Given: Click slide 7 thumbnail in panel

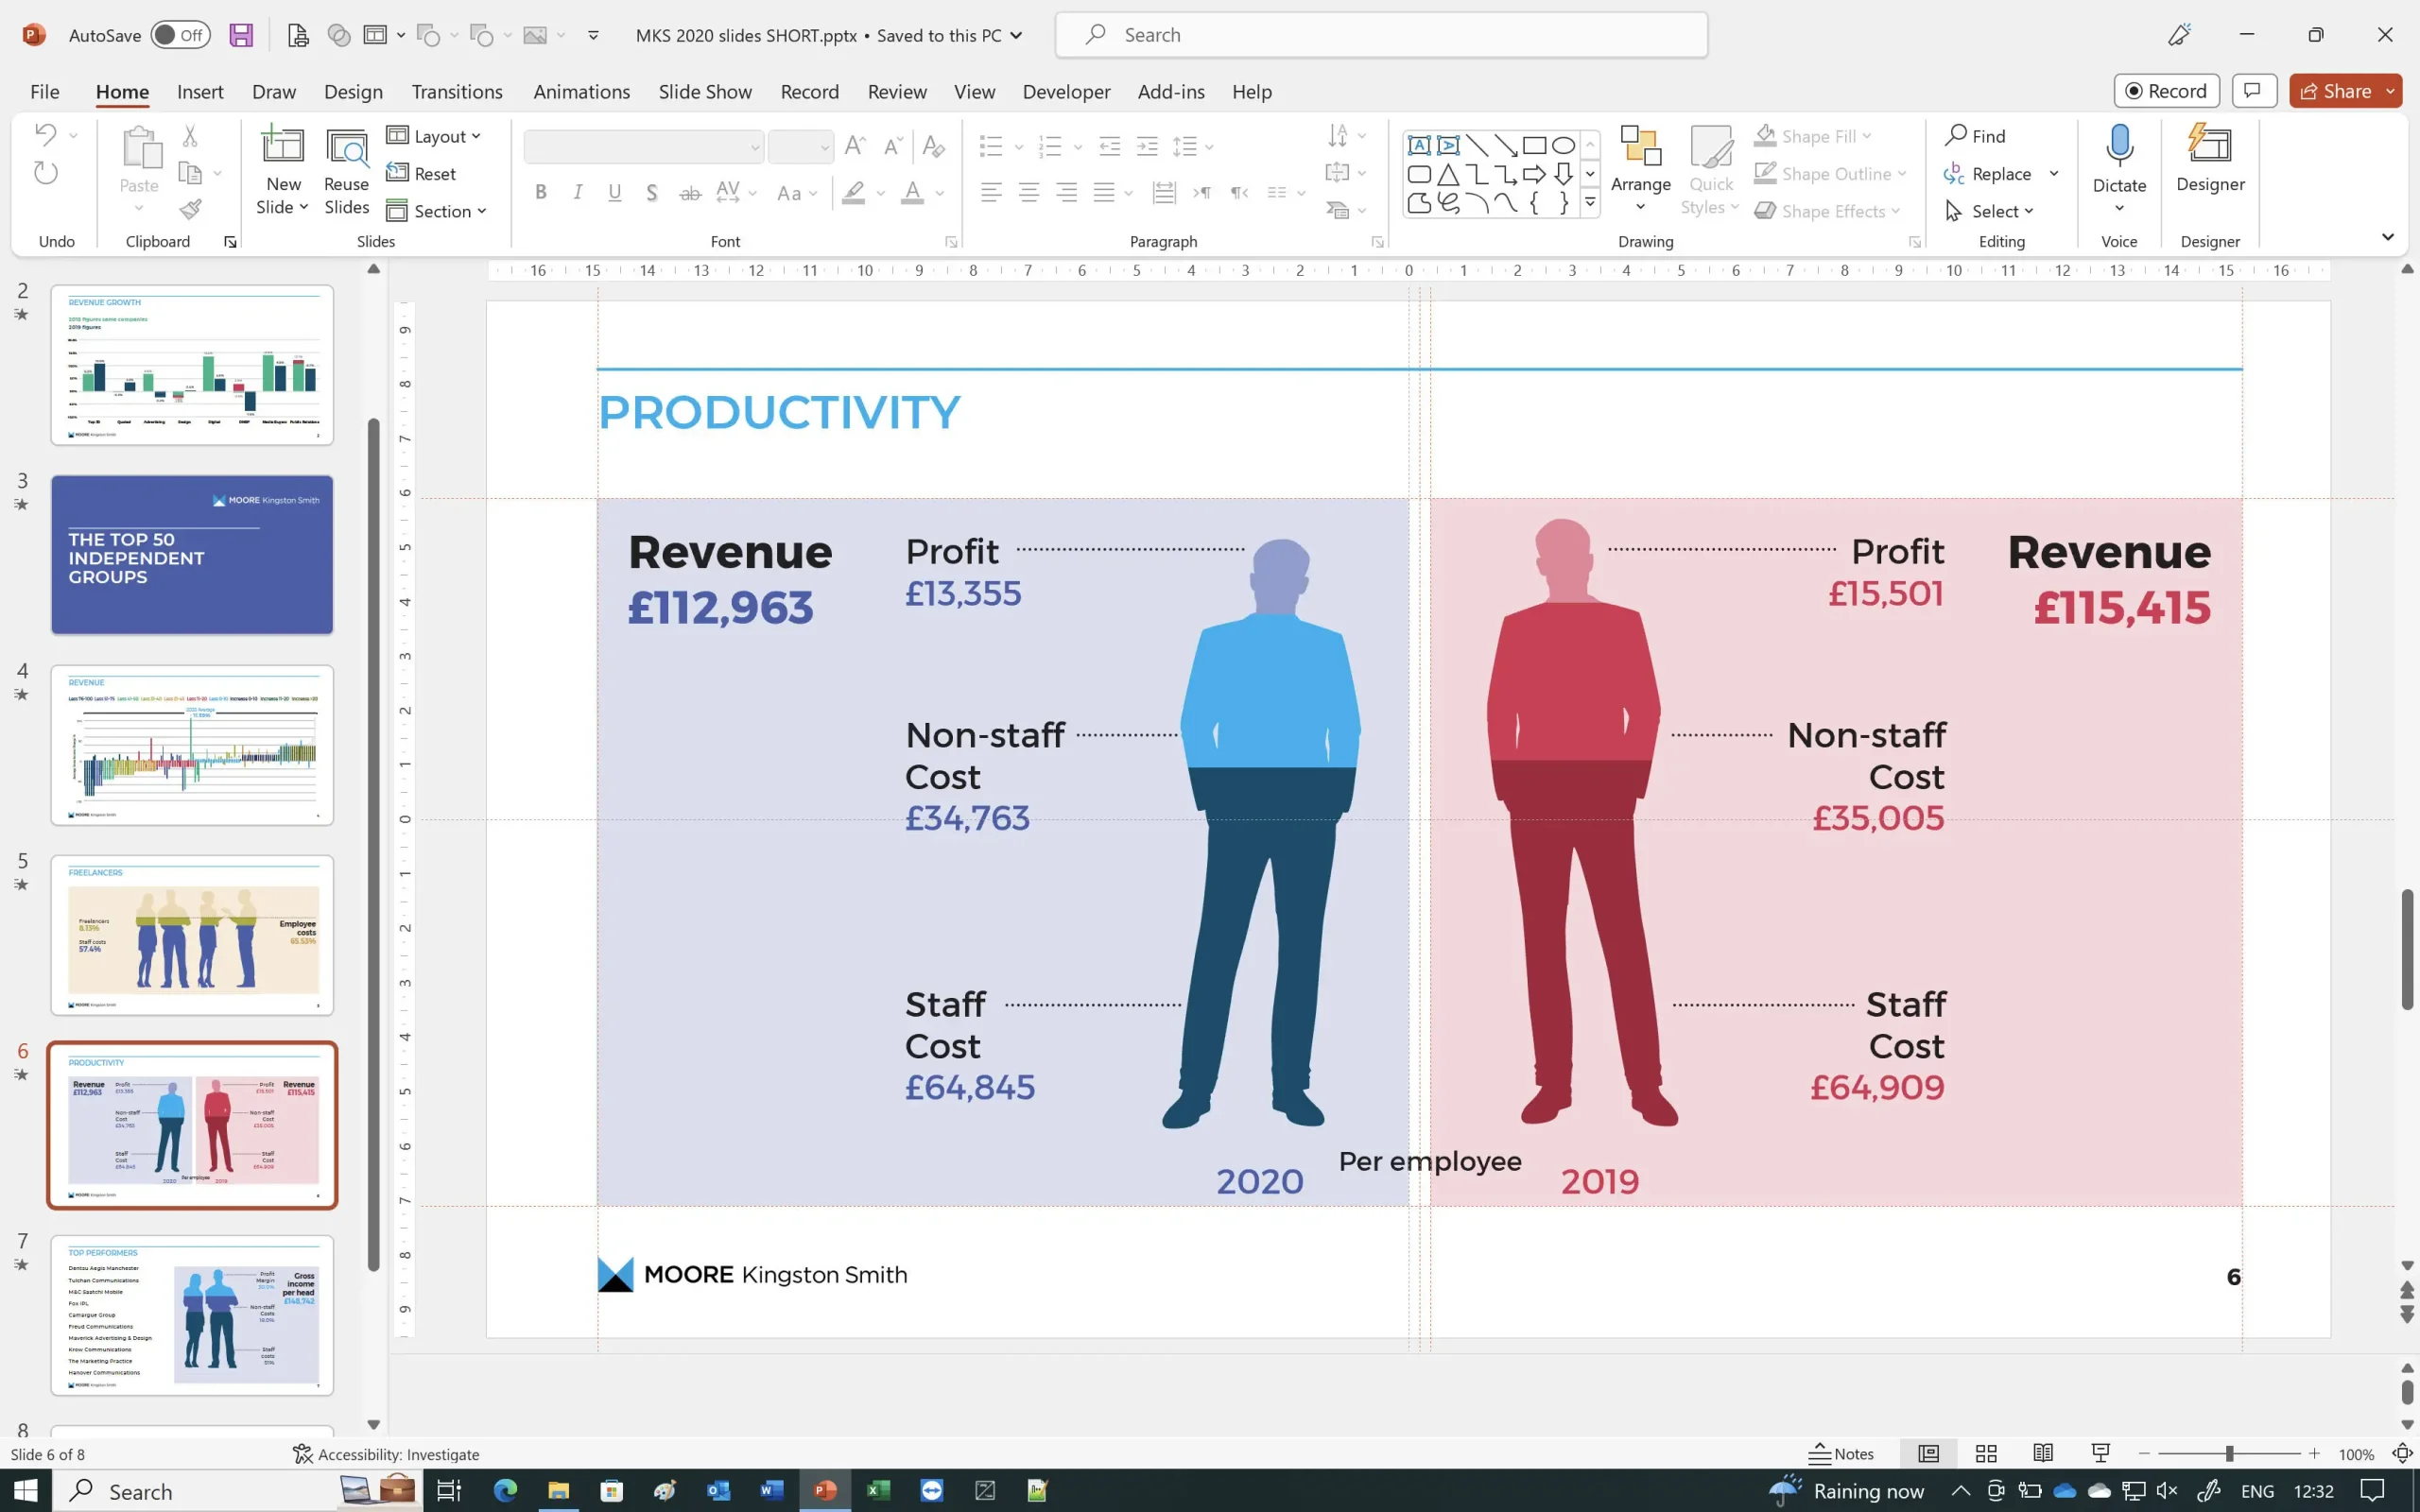Looking at the screenshot, I should pyautogui.click(x=190, y=1314).
